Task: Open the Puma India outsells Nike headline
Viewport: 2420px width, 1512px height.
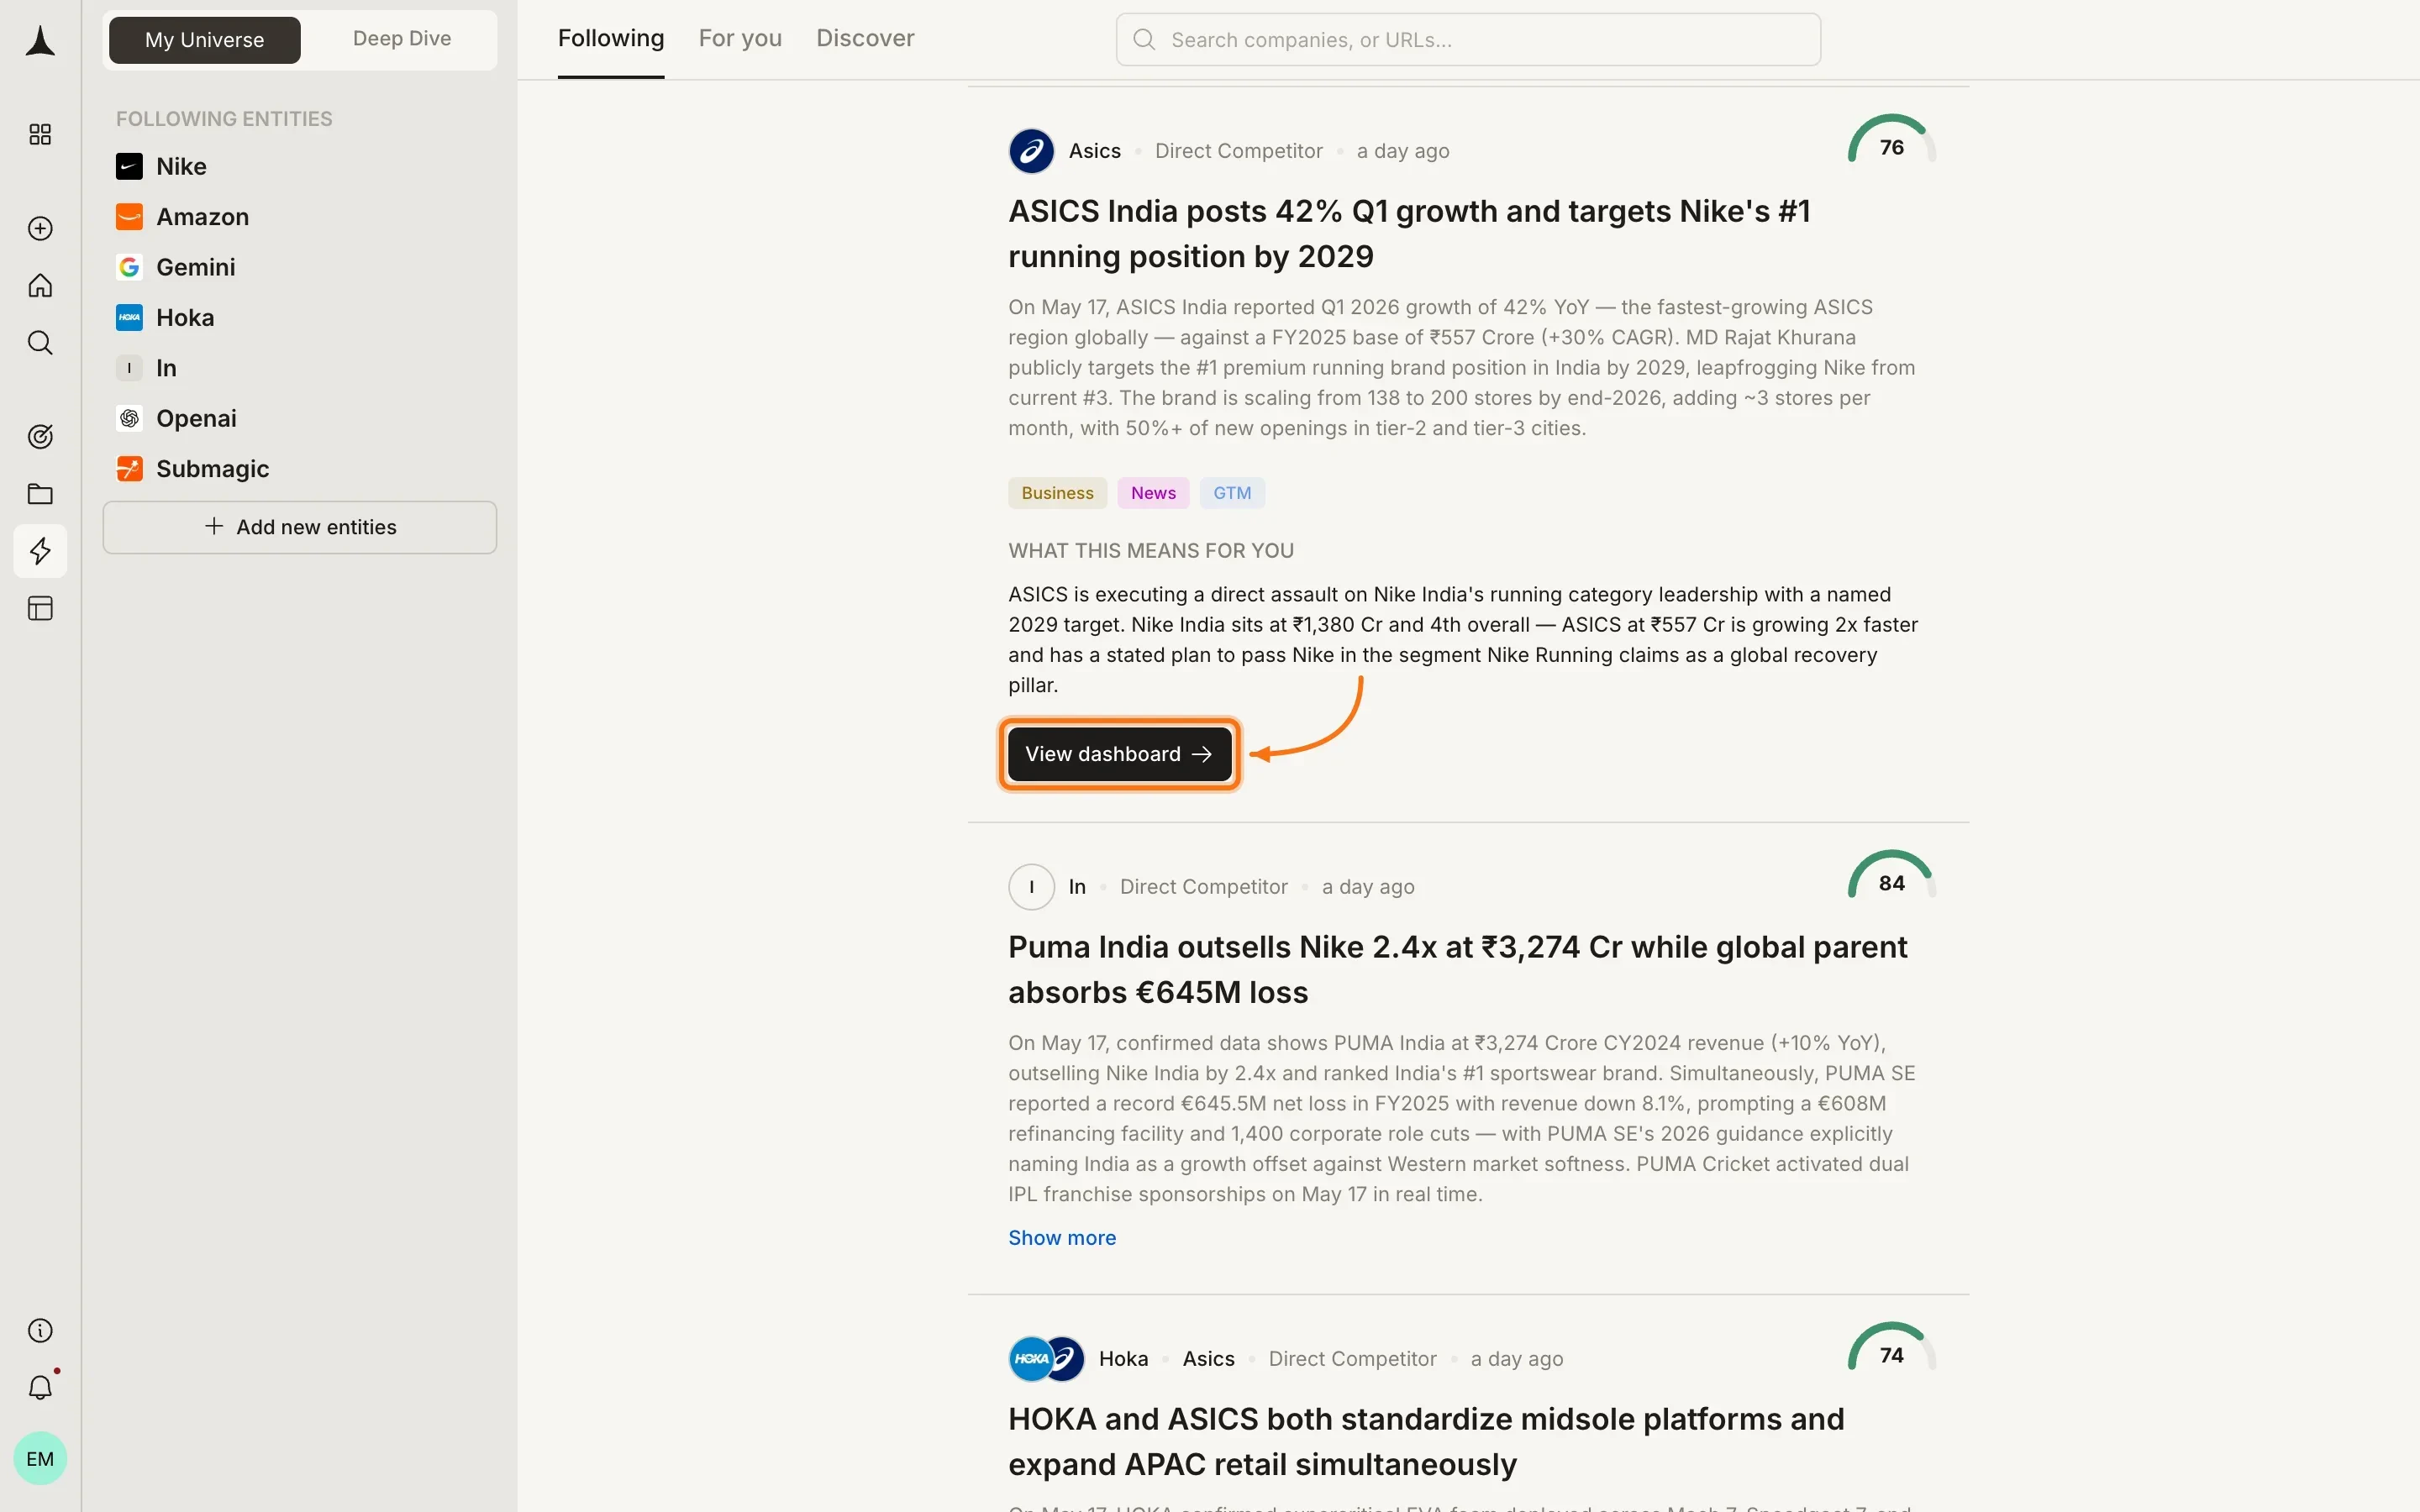Action: 1457,970
